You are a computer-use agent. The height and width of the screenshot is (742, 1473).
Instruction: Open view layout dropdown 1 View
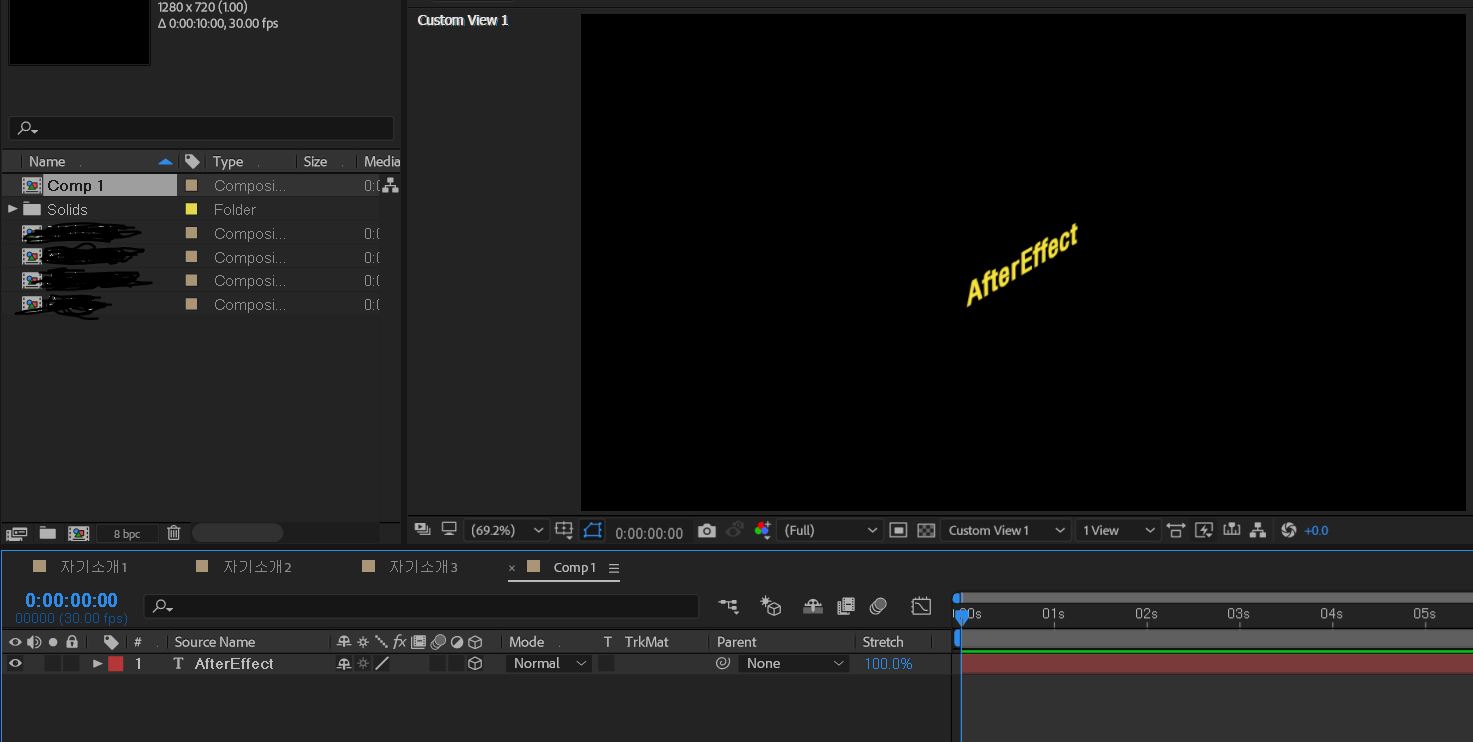1117,530
